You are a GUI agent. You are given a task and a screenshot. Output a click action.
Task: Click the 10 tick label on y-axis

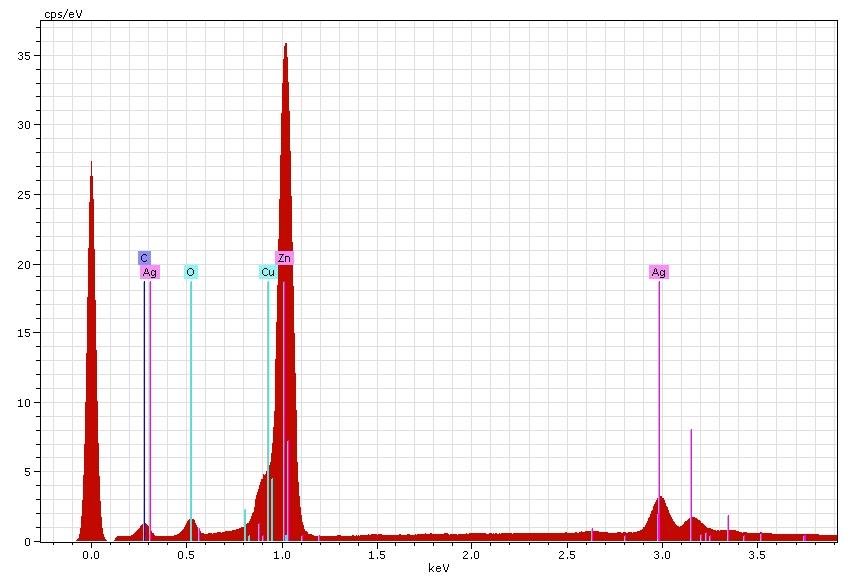[x=27, y=403]
